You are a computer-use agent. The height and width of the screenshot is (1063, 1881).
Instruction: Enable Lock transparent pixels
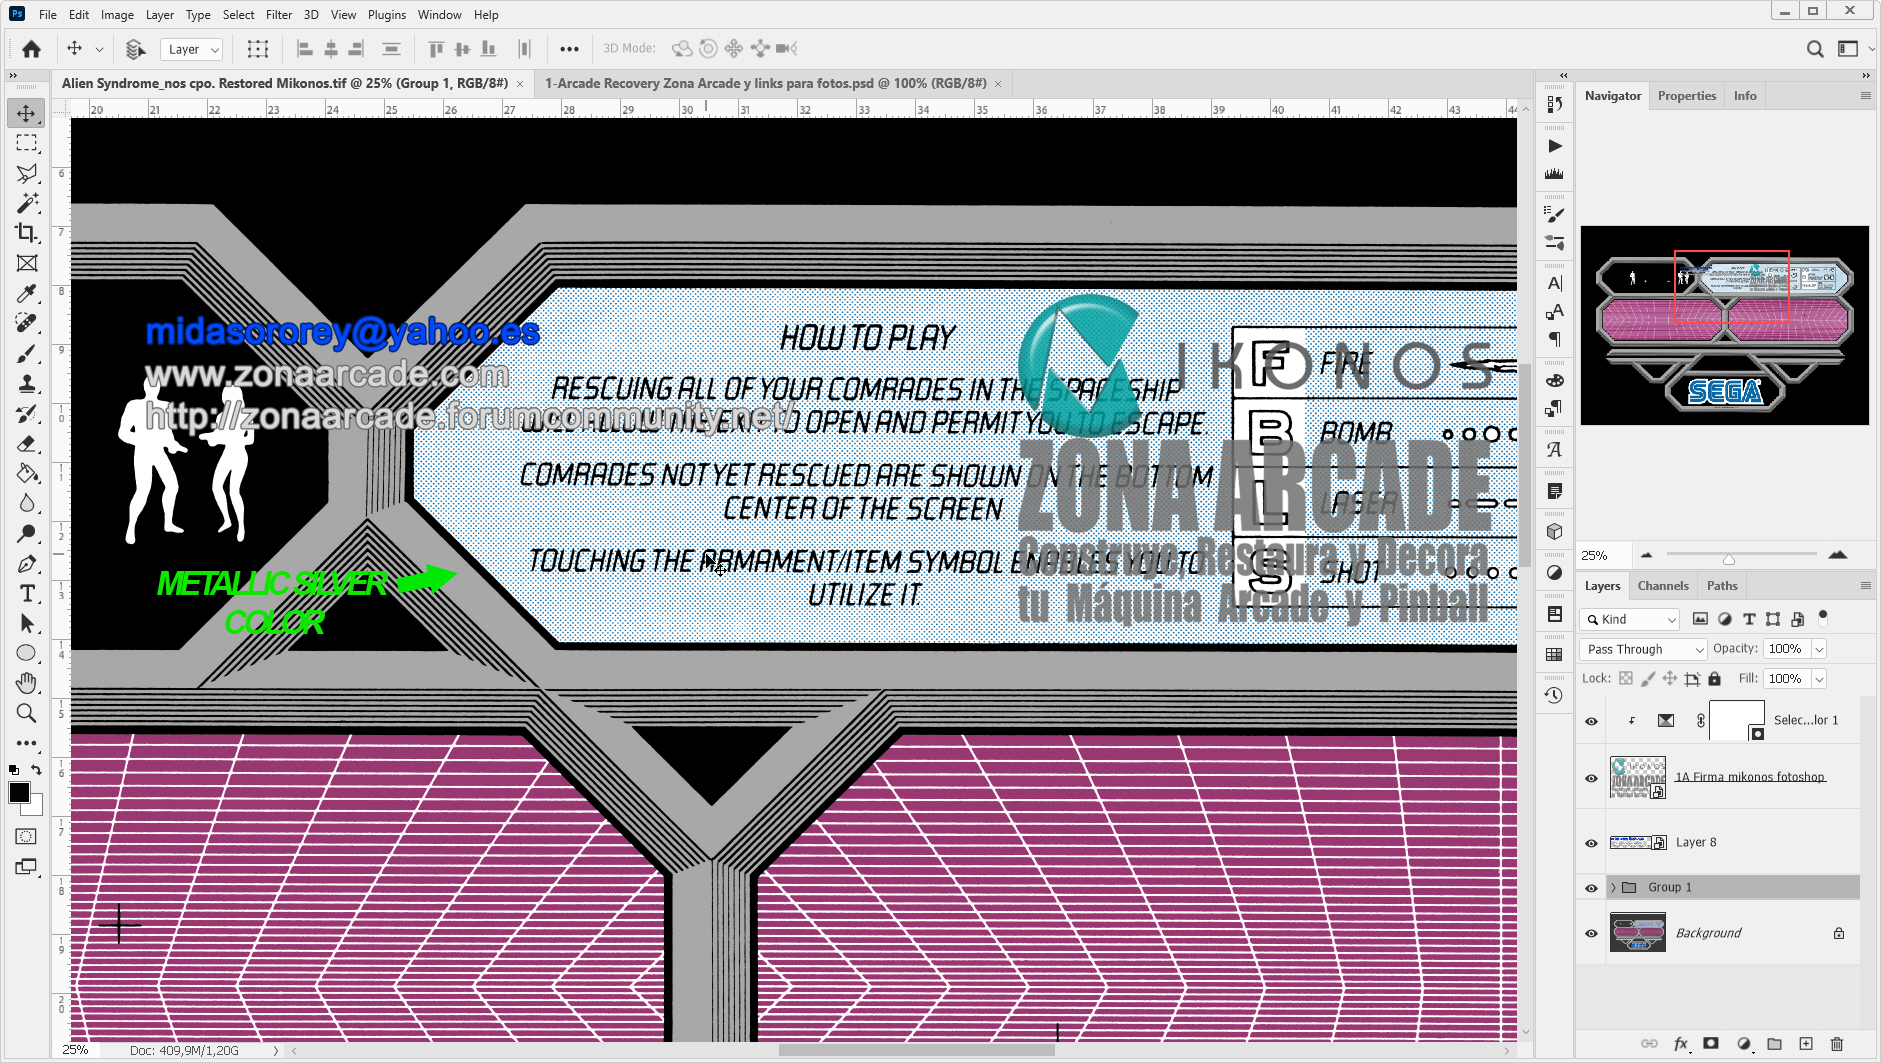pos(1626,679)
